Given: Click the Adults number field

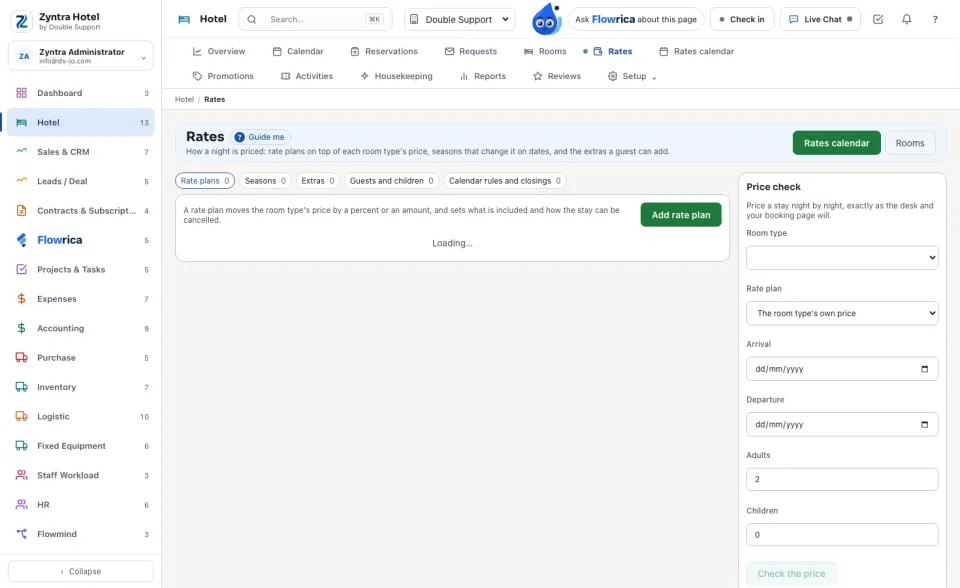Looking at the screenshot, I should click(842, 480).
